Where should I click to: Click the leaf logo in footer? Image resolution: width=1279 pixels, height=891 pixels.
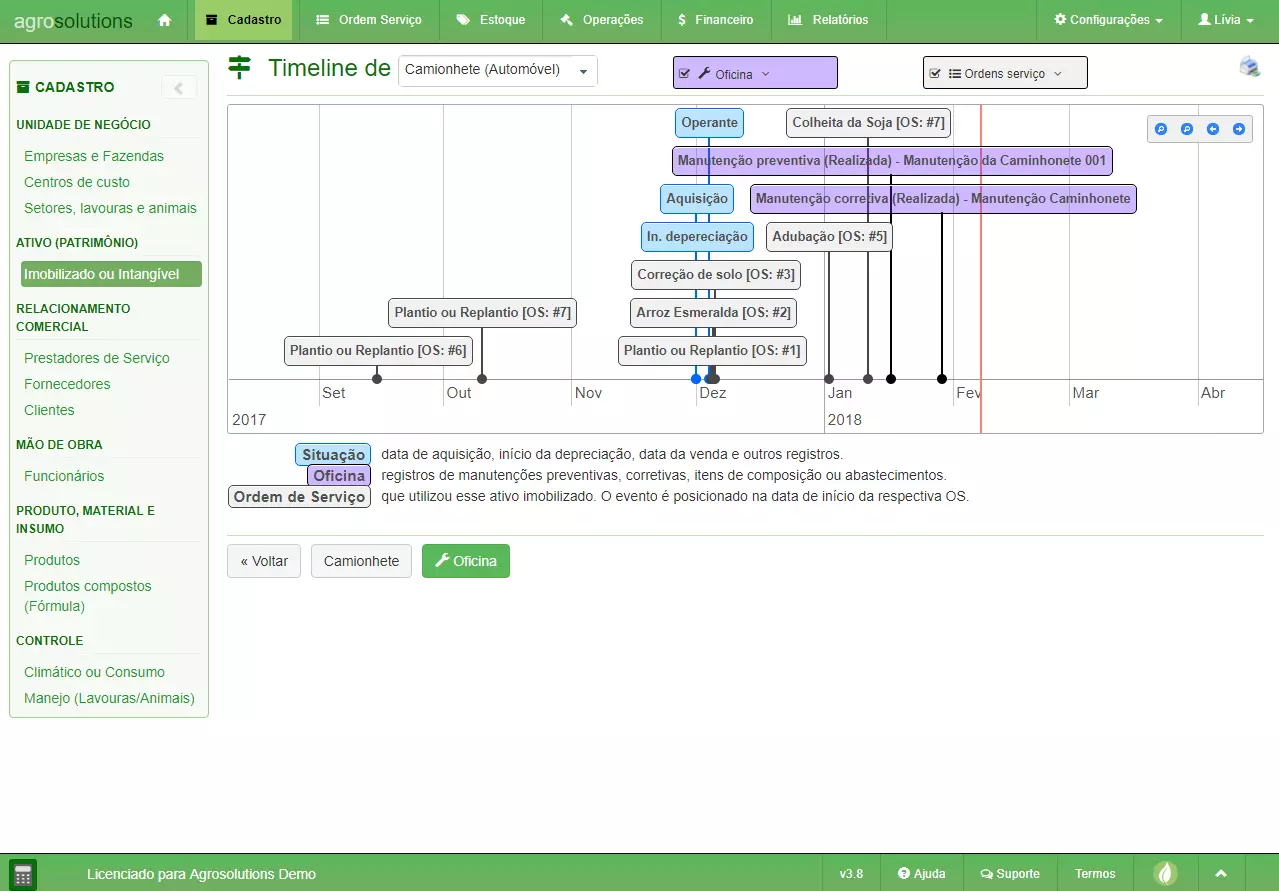(1165, 873)
